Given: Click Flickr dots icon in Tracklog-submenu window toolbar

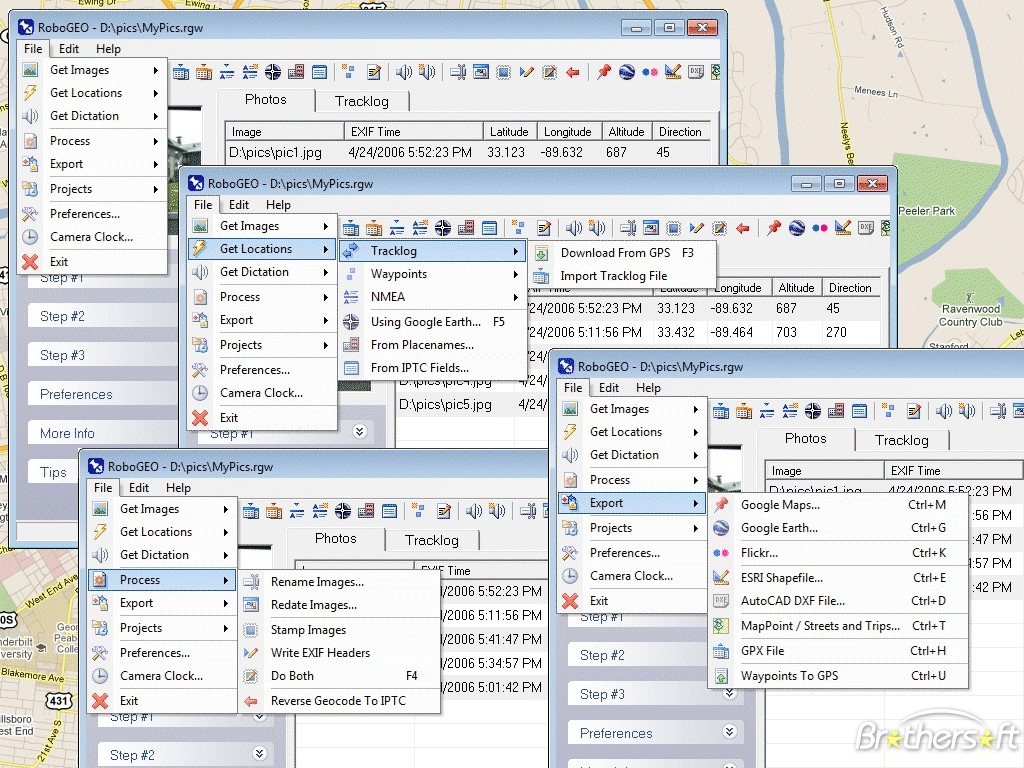Looking at the screenshot, I should (820, 228).
